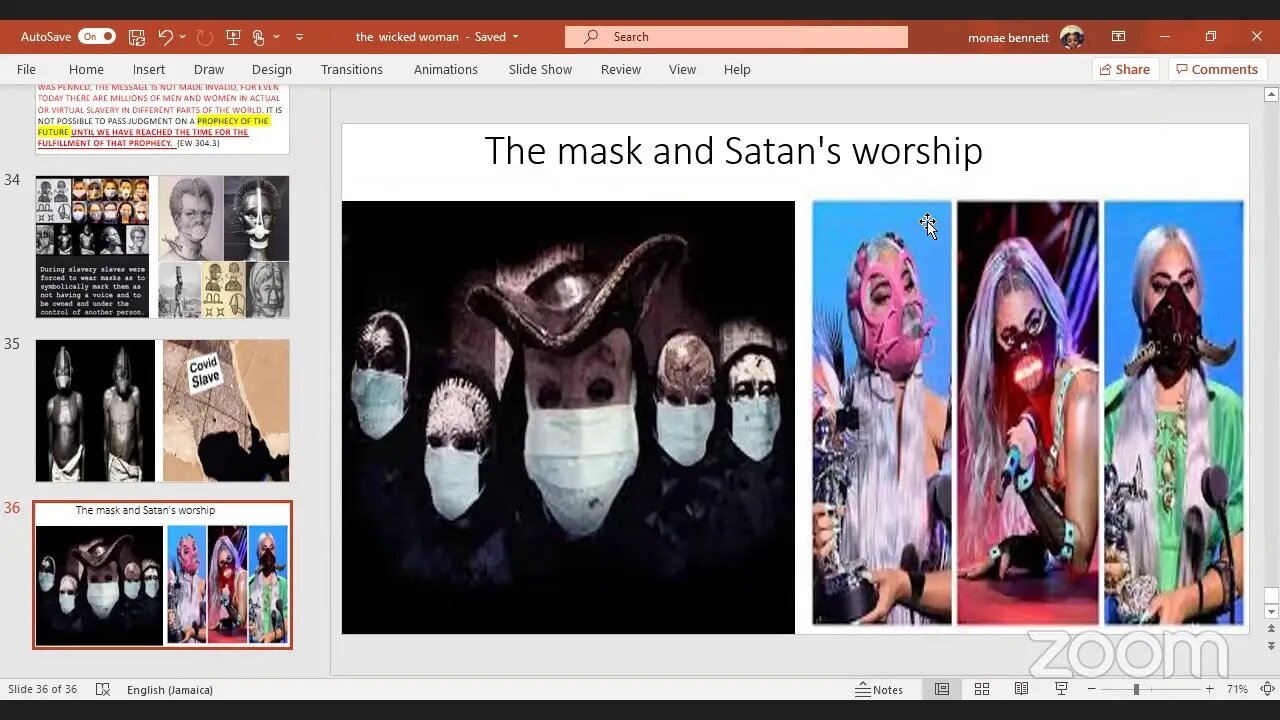Adjust the zoom slider handle

(x=1136, y=690)
